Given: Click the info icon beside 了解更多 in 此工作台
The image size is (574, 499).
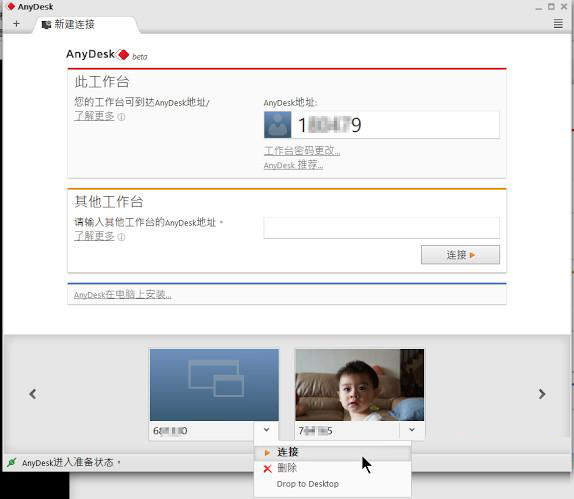Looking at the screenshot, I should 121,117.
